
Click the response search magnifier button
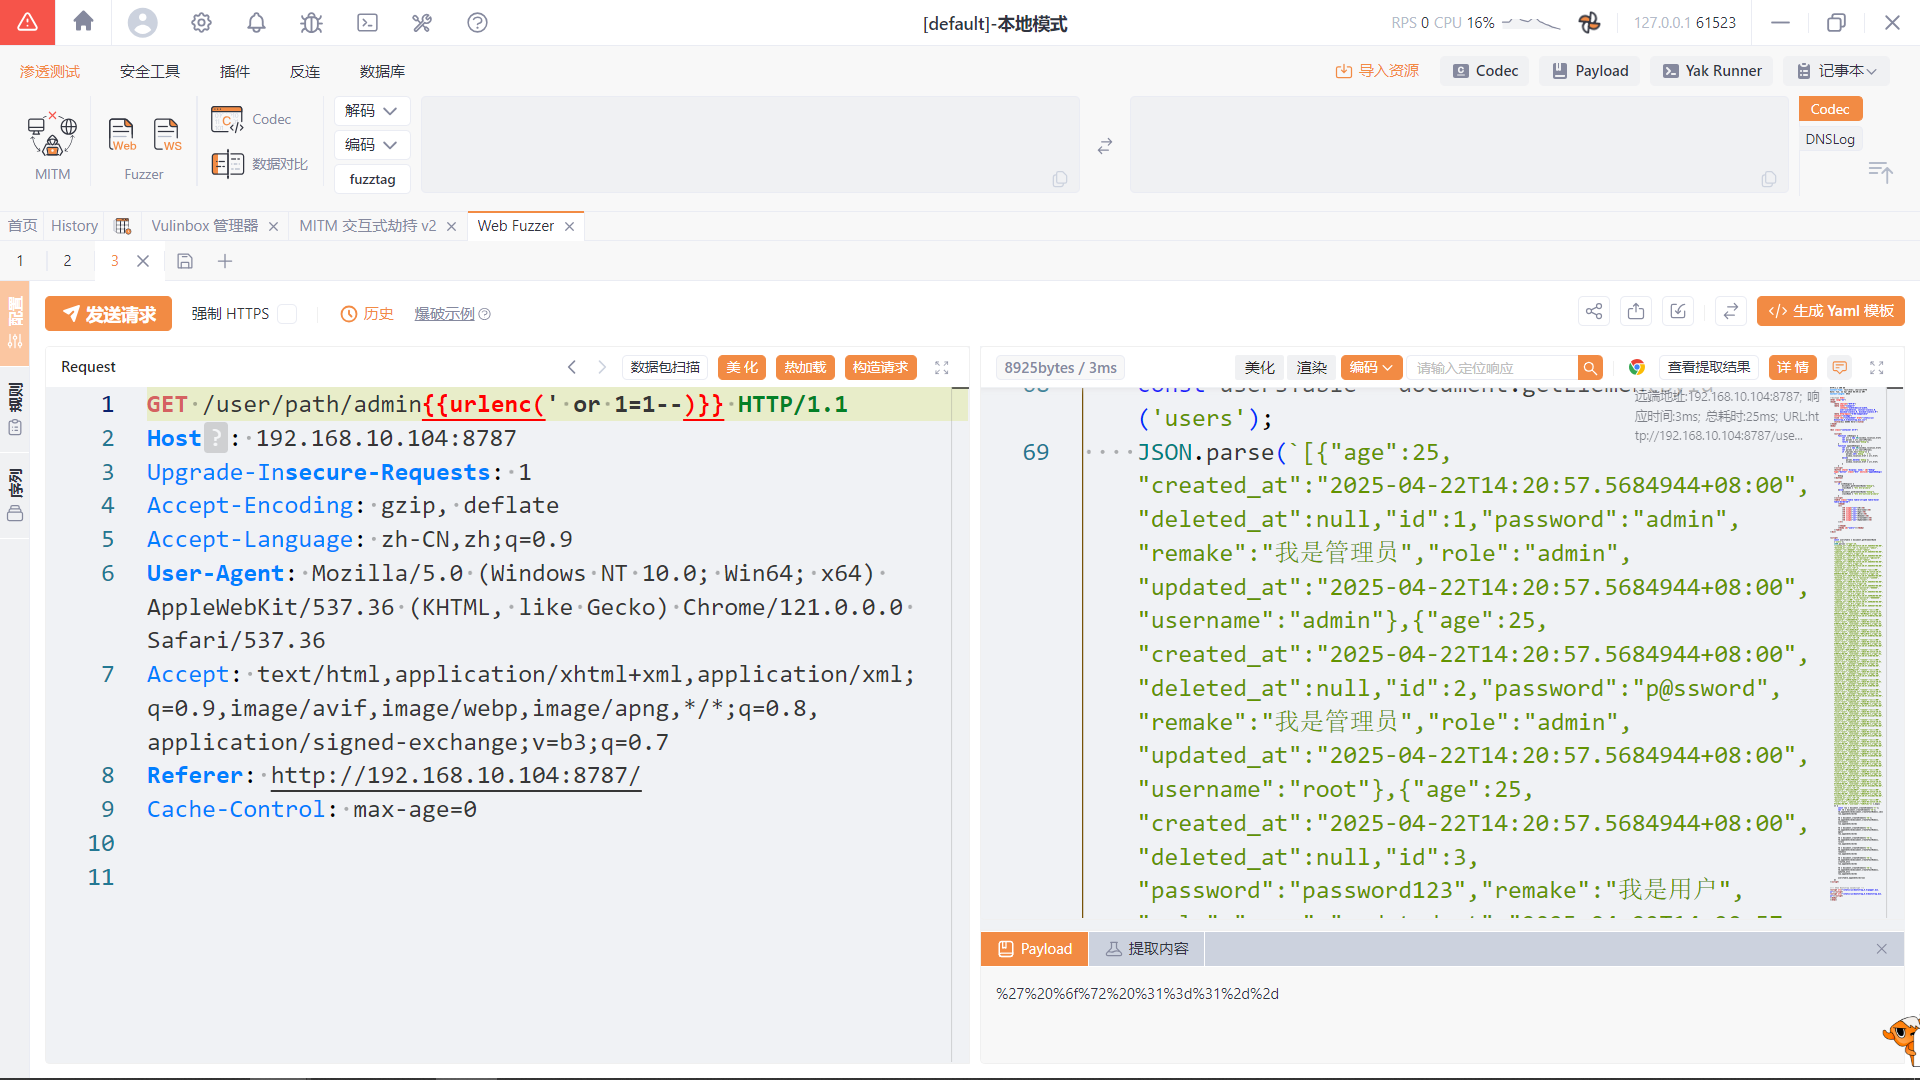pyautogui.click(x=1590, y=368)
